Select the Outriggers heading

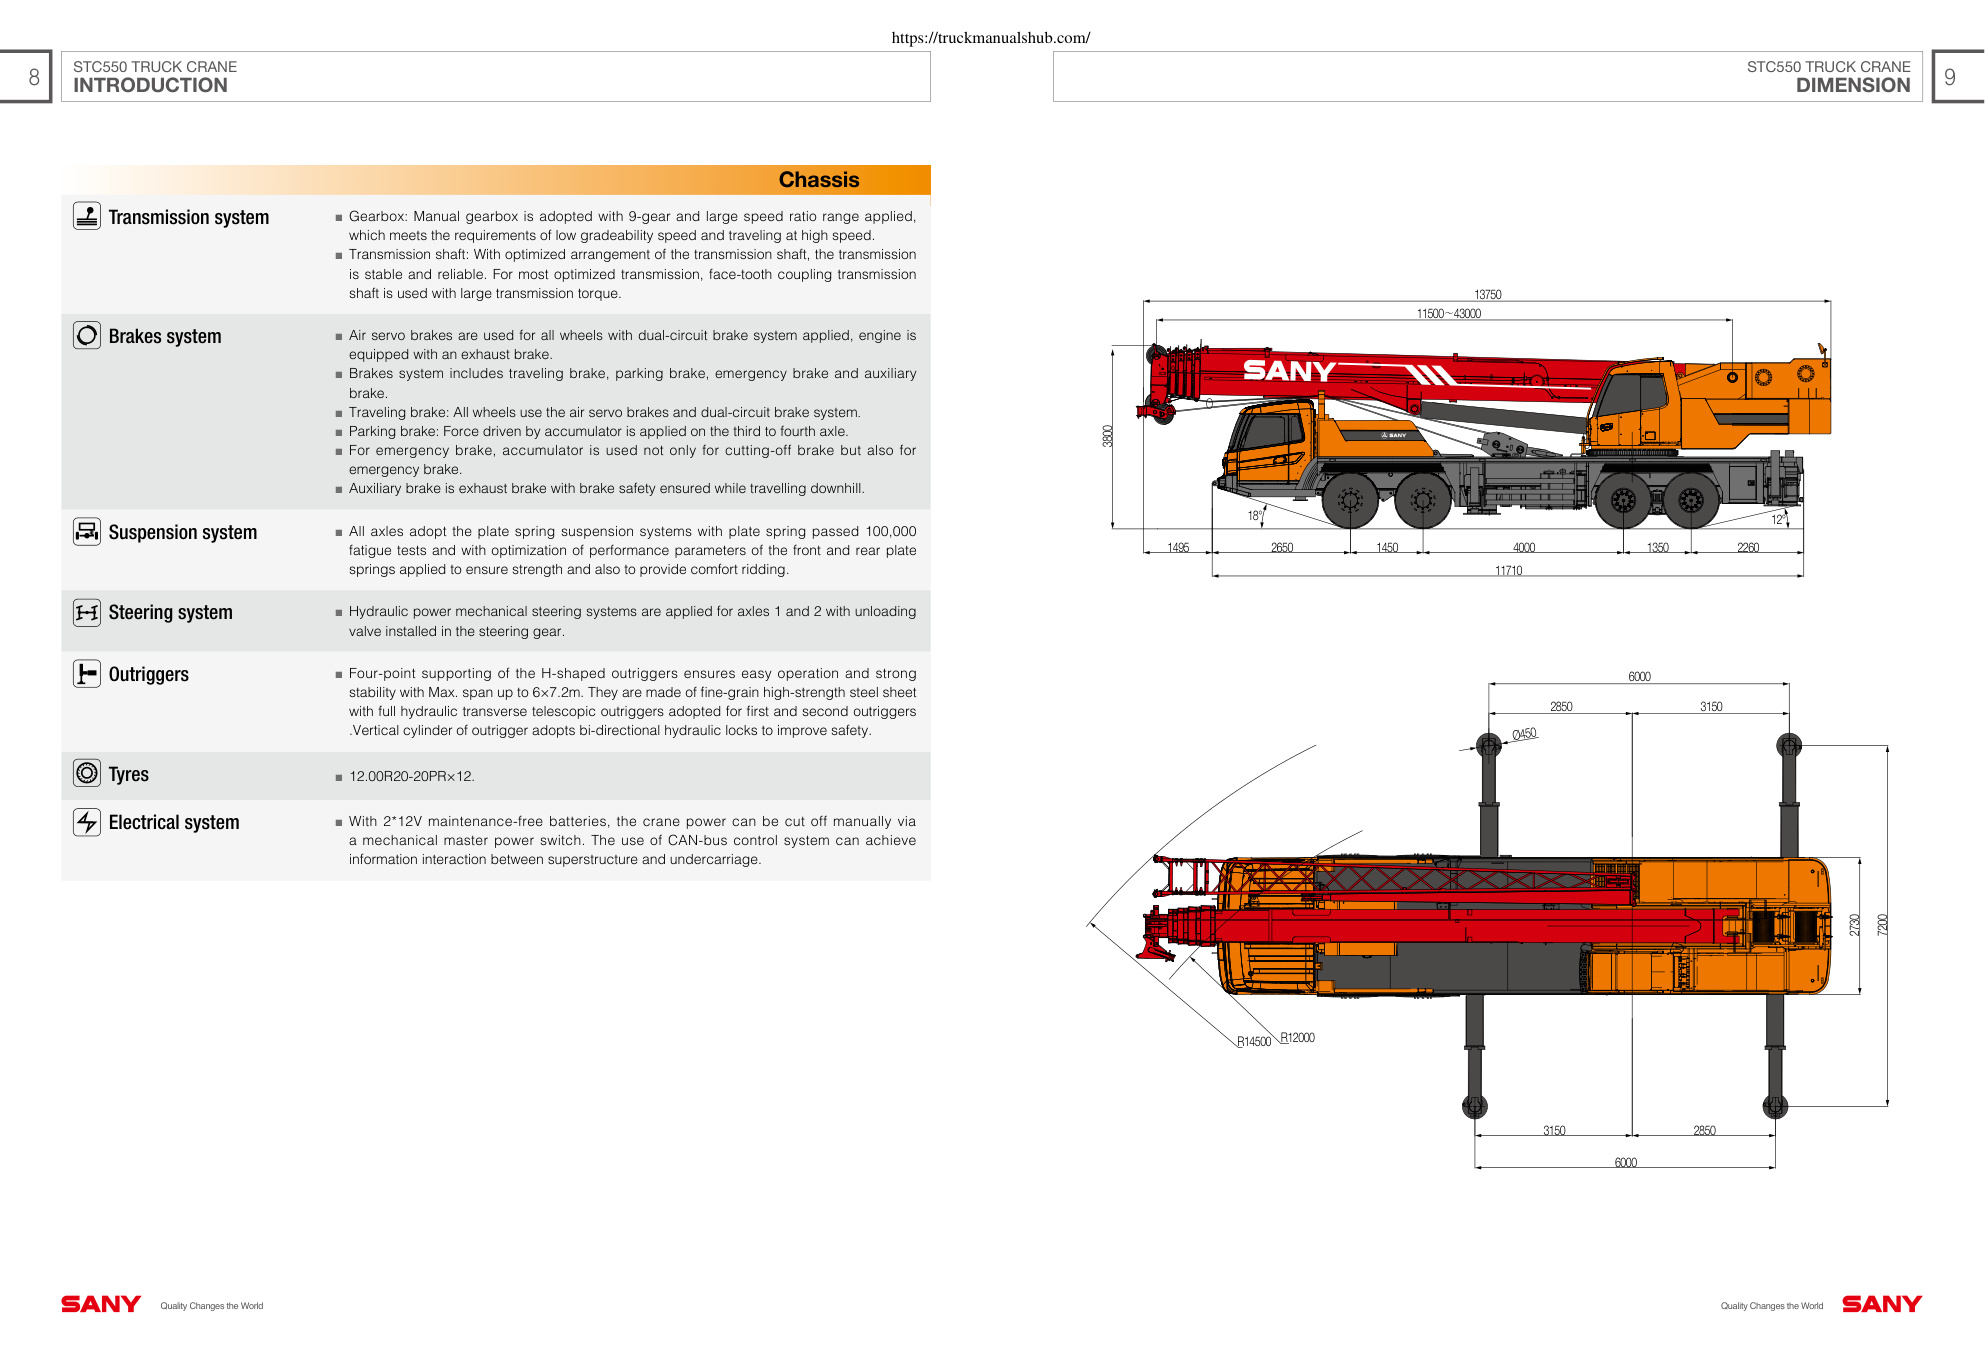(x=148, y=674)
